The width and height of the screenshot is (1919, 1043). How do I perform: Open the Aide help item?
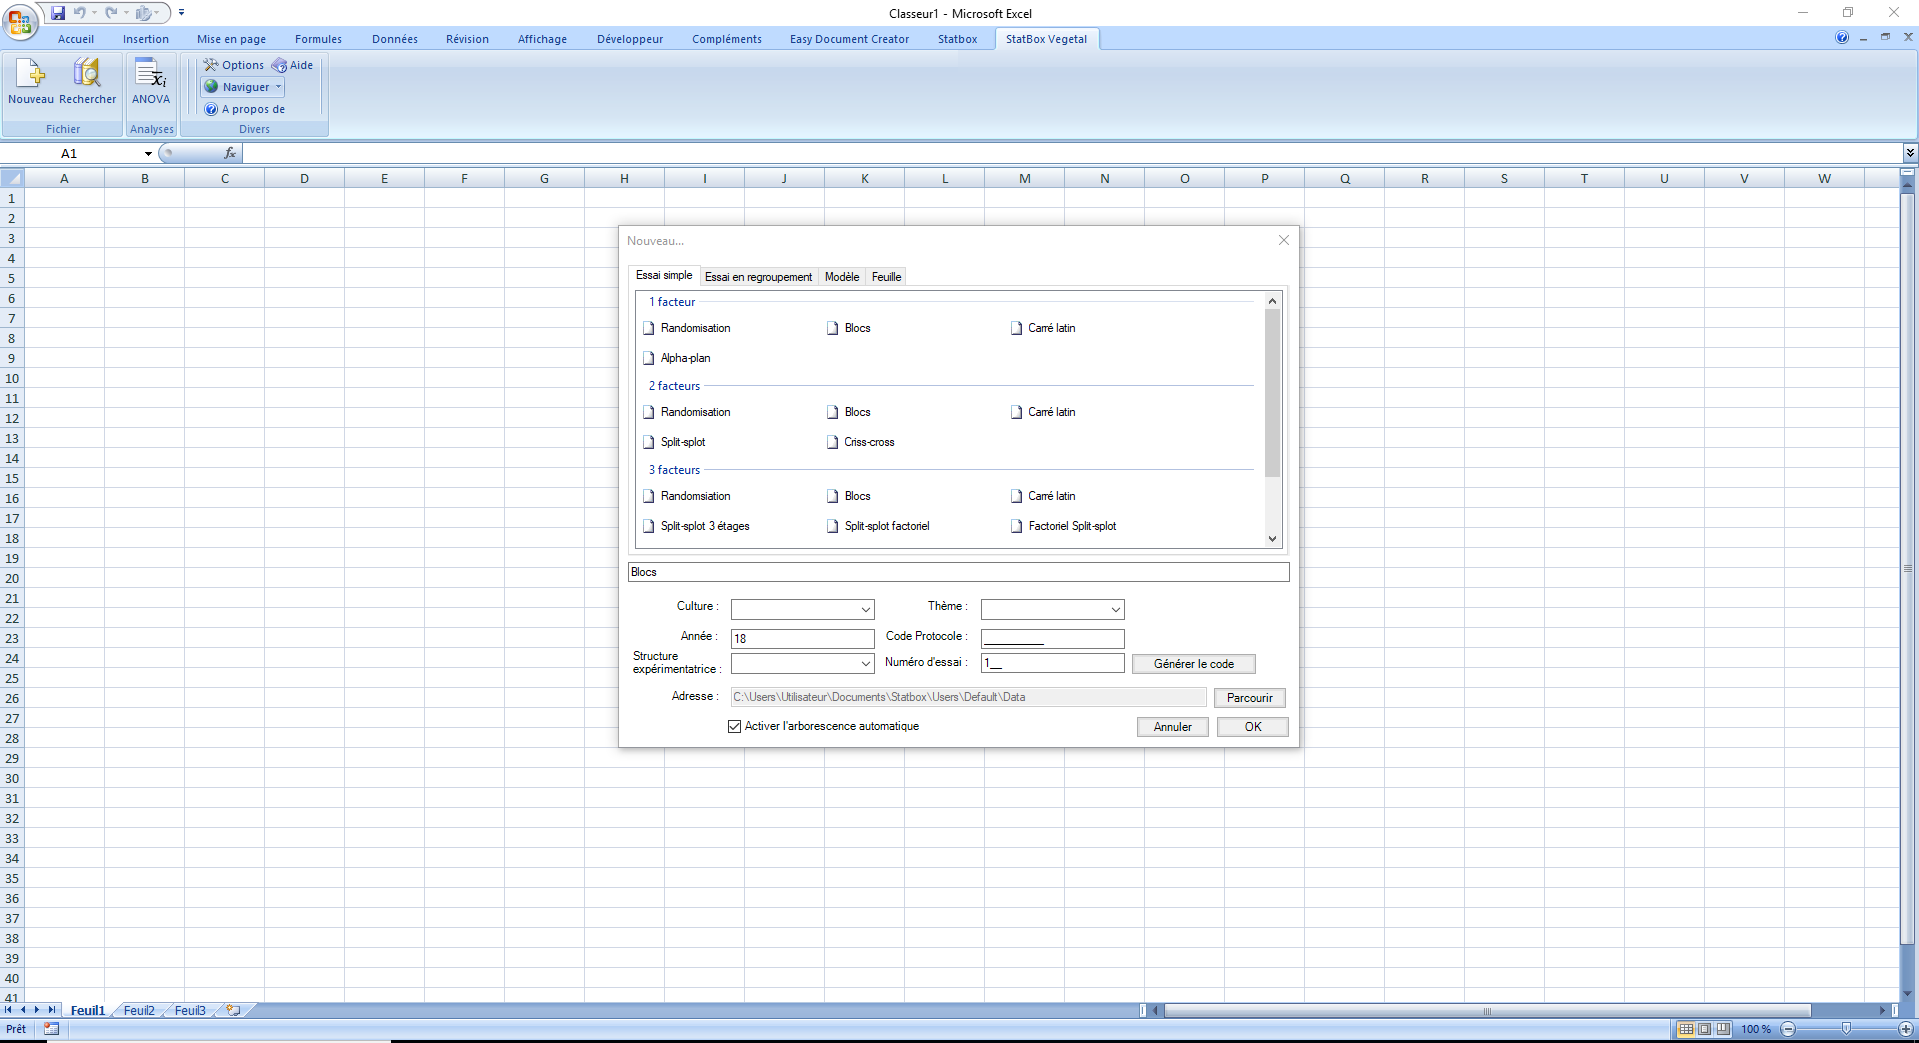[293, 65]
